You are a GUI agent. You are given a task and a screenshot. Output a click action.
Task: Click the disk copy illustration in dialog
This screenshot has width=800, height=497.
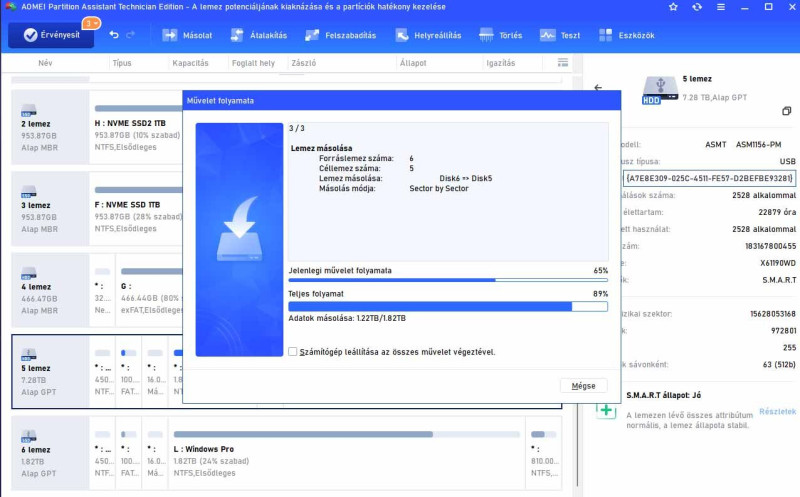tap(239, 239)
